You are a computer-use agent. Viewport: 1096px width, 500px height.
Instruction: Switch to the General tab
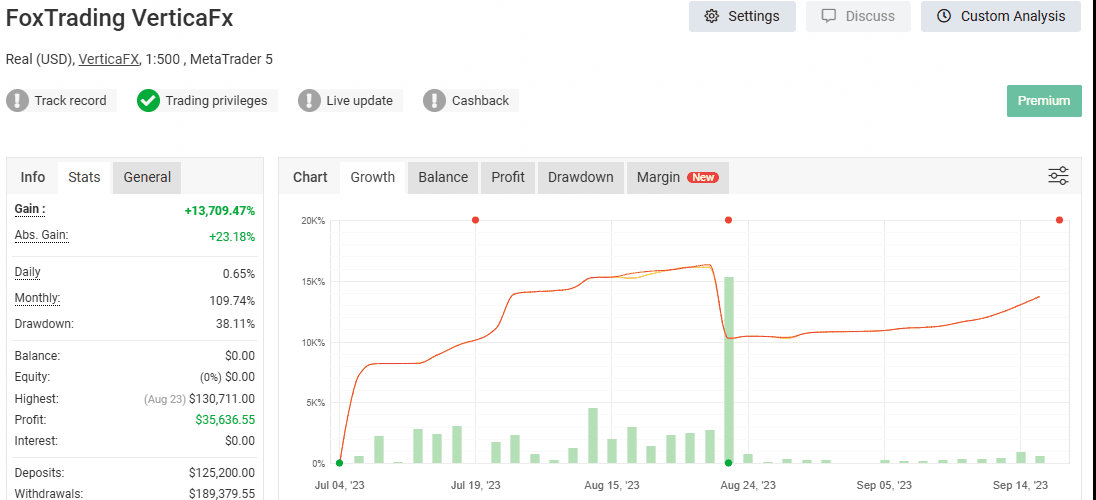(147, 177)
